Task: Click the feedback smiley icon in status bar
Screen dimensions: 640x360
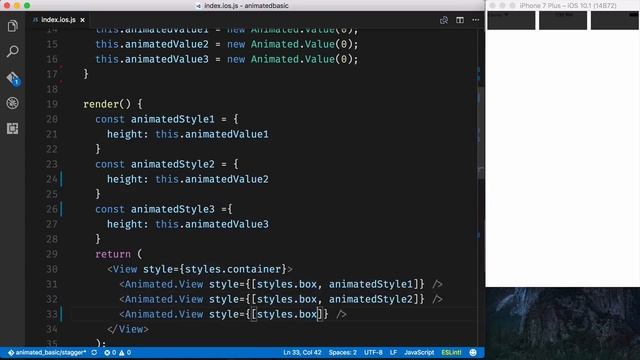Action: tap(473, 352)
